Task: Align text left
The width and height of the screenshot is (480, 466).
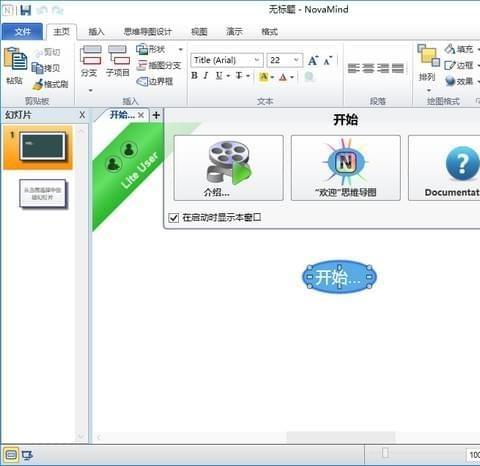Action: tap(353, 68)
